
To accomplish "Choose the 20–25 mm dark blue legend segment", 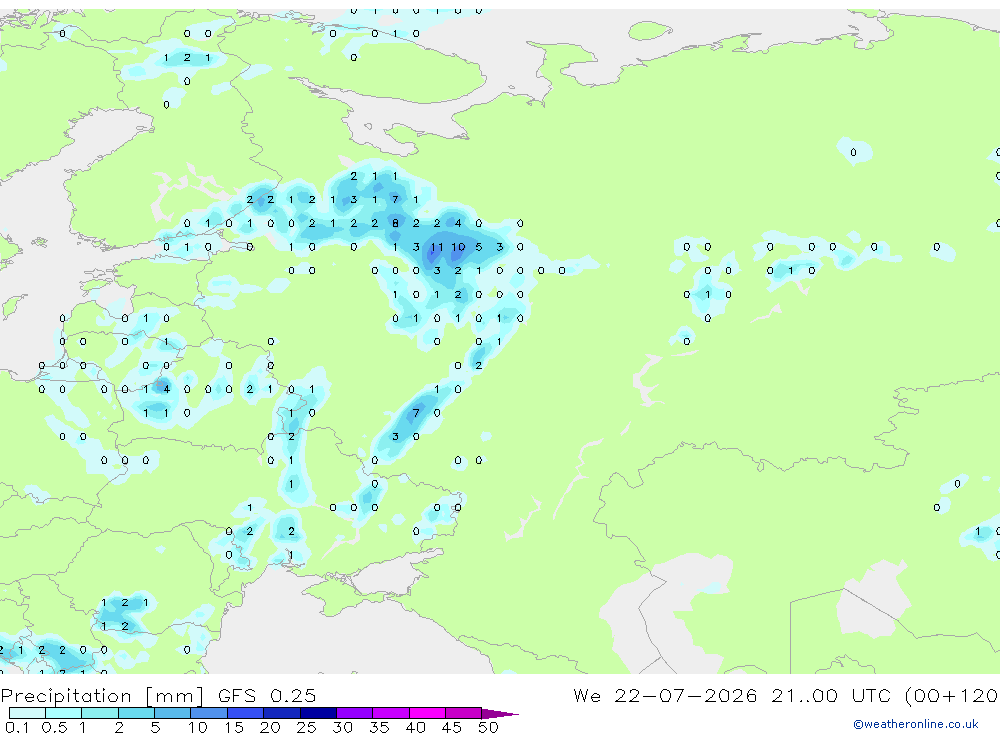I will pos(281,713).
